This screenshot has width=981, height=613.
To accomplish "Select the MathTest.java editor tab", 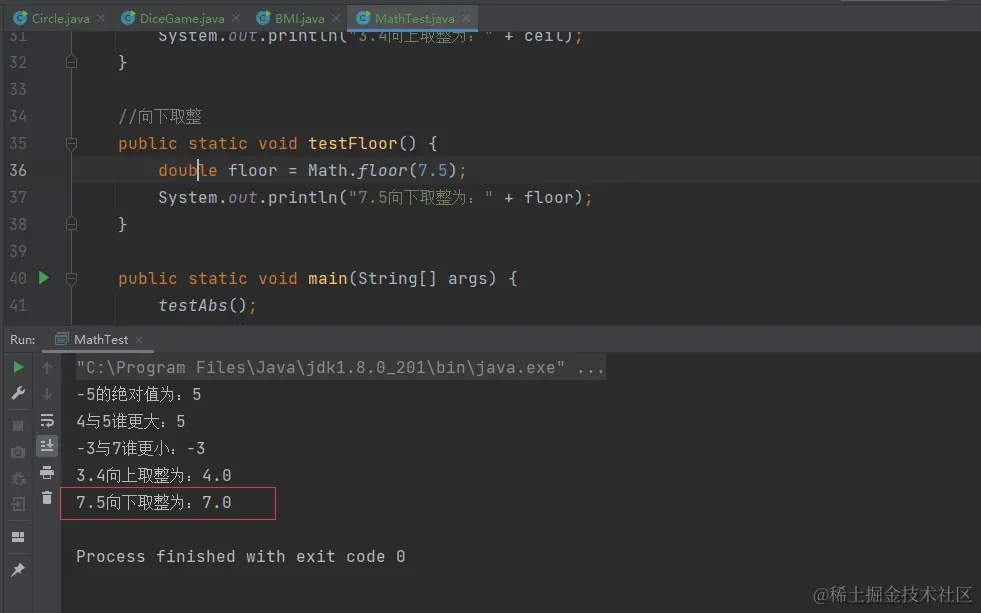I will (x=414, y=18).
